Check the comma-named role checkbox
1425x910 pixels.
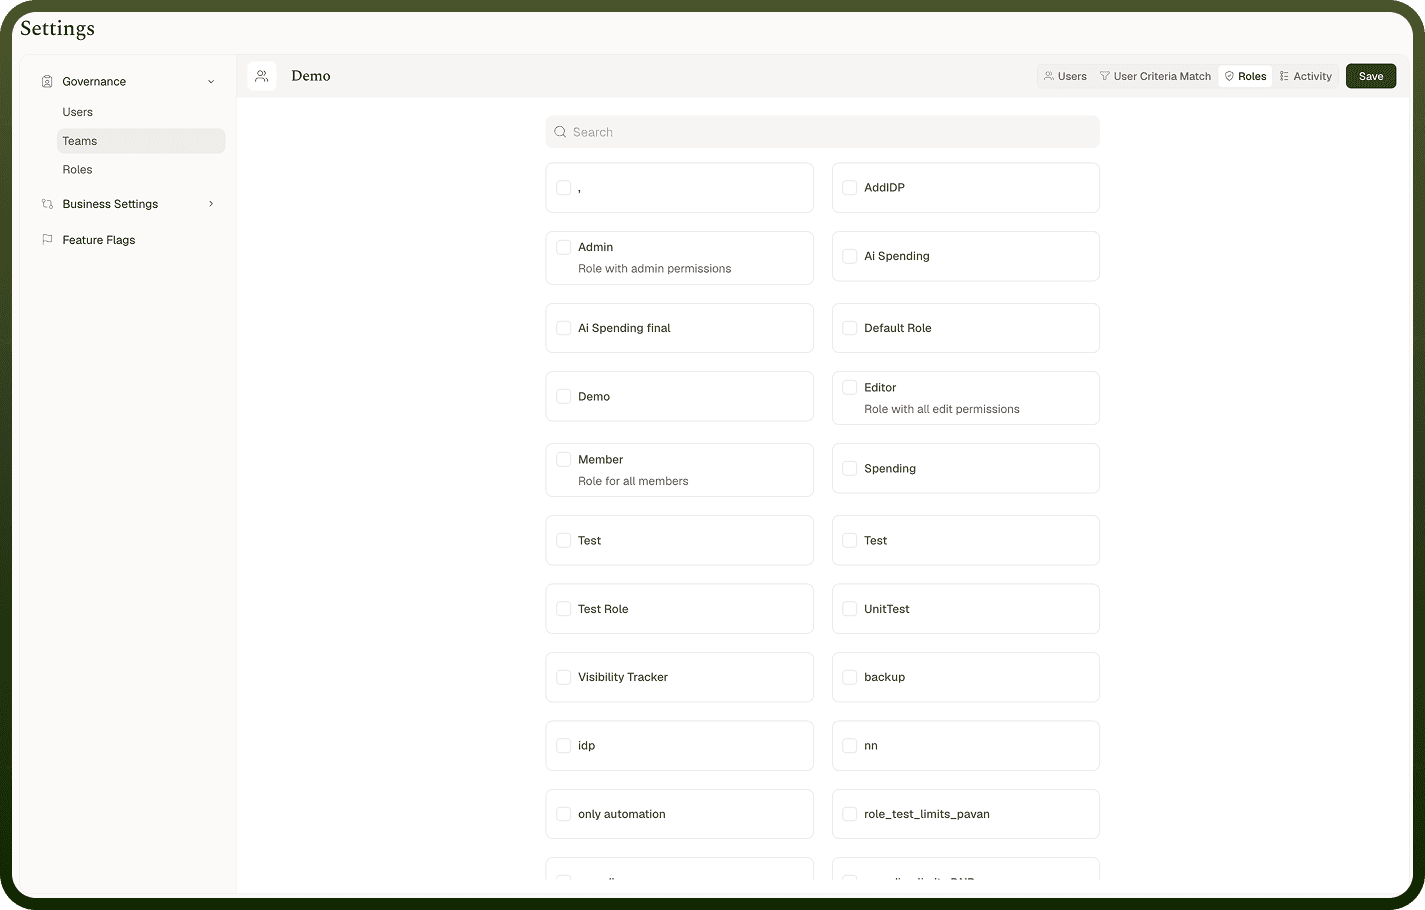pyautogui.click(x=564, y=187)
